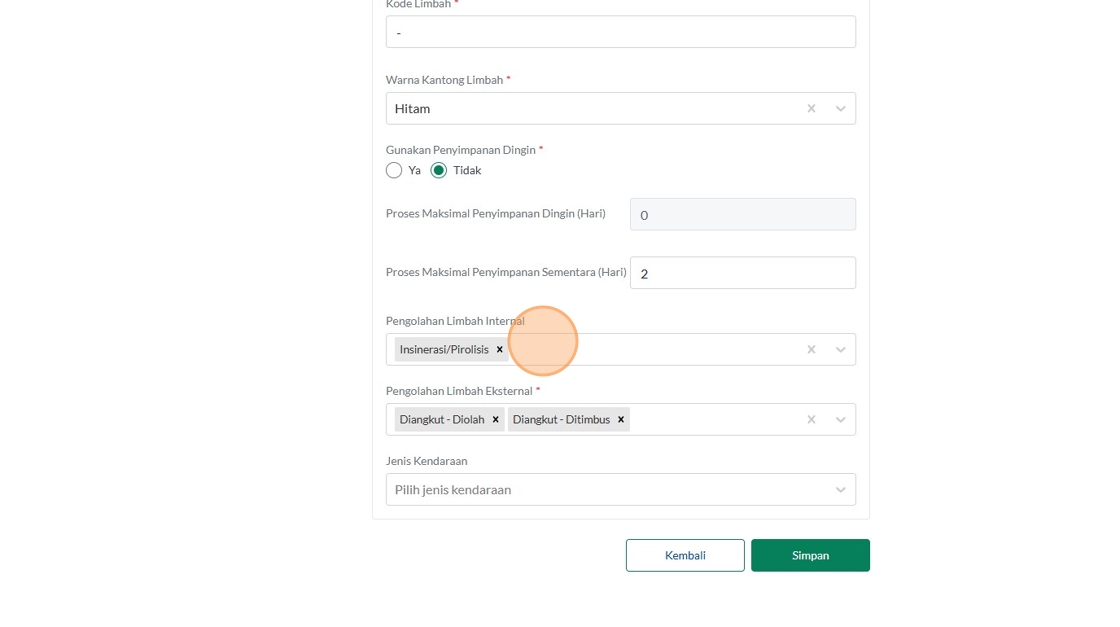Open the Jenis Kendaraan dropdown
This screenshot has width=1120, height=627.
coord(620,489)
